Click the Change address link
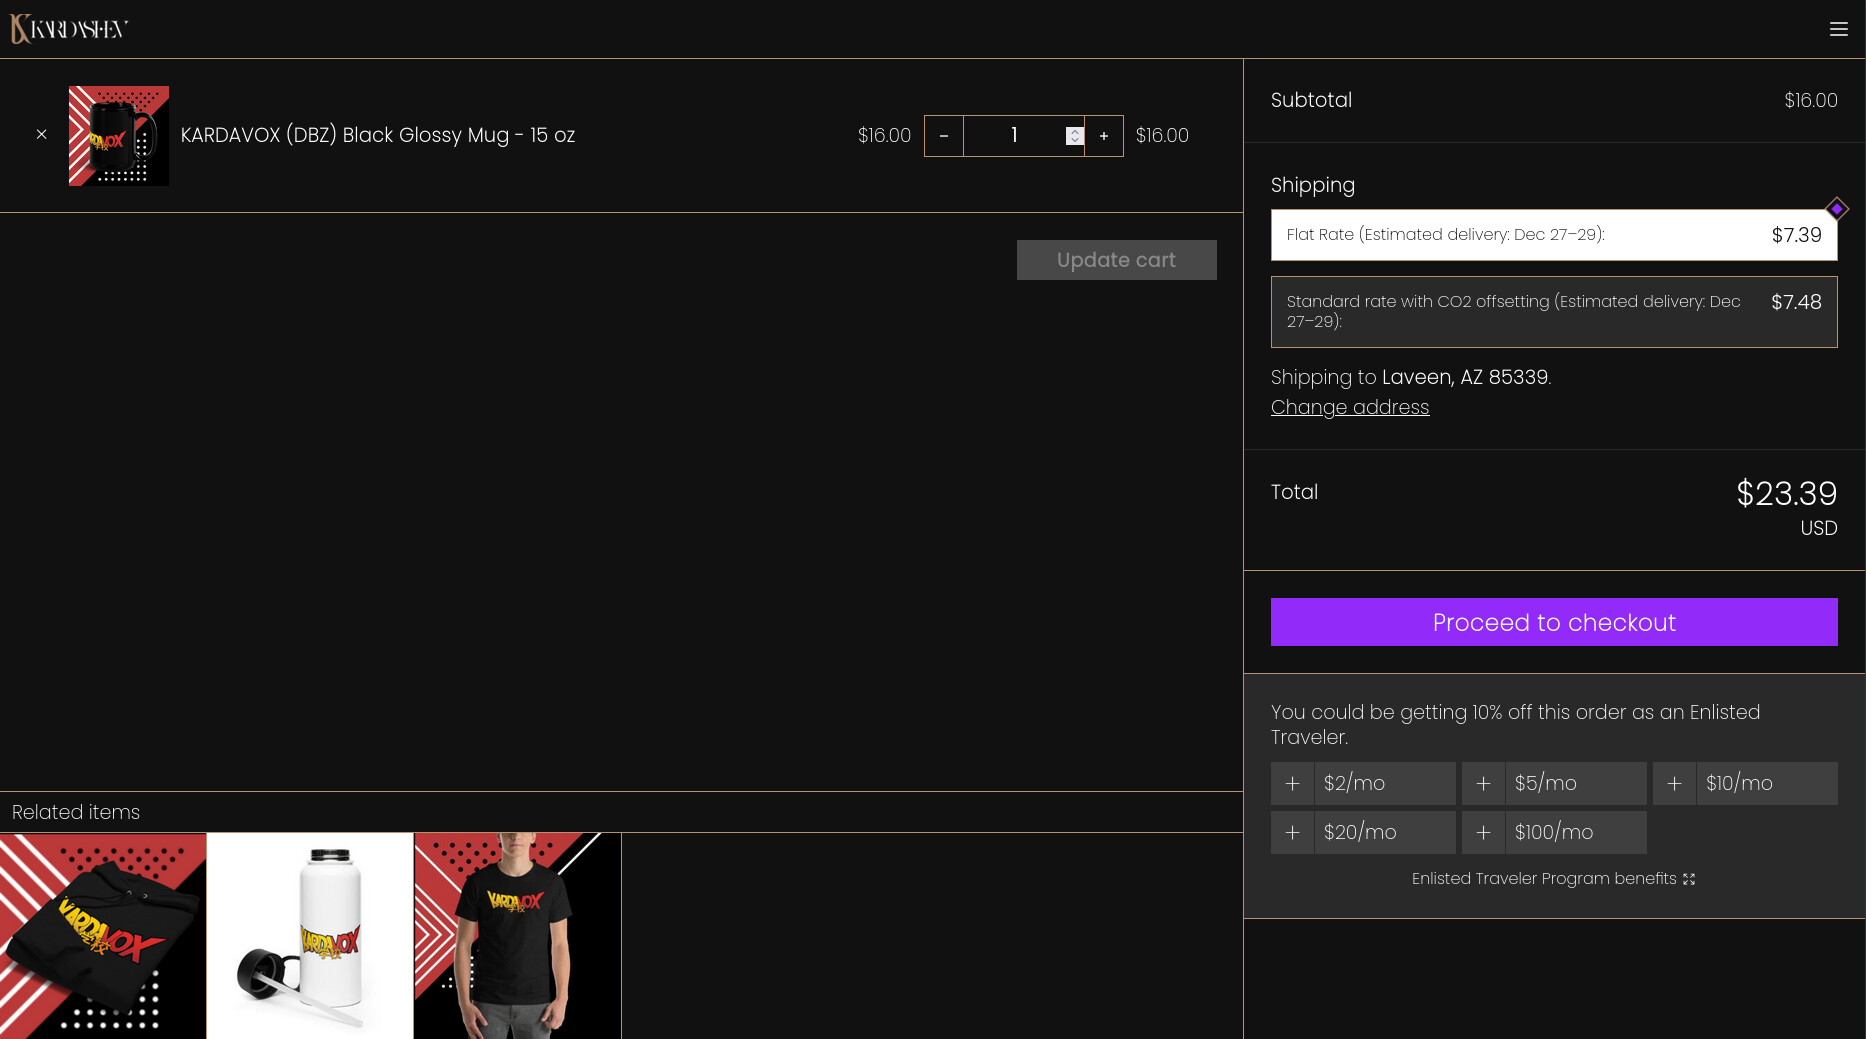1866x1039 pixels. pyautogui.click(x=1349, y=407)
